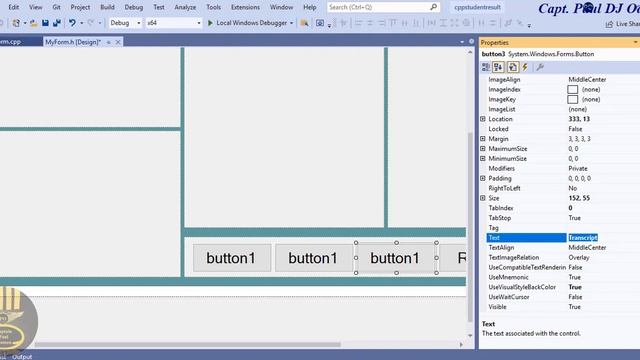Select the middle button1 on the form
The image size is (640, 360).
[313, 258]
